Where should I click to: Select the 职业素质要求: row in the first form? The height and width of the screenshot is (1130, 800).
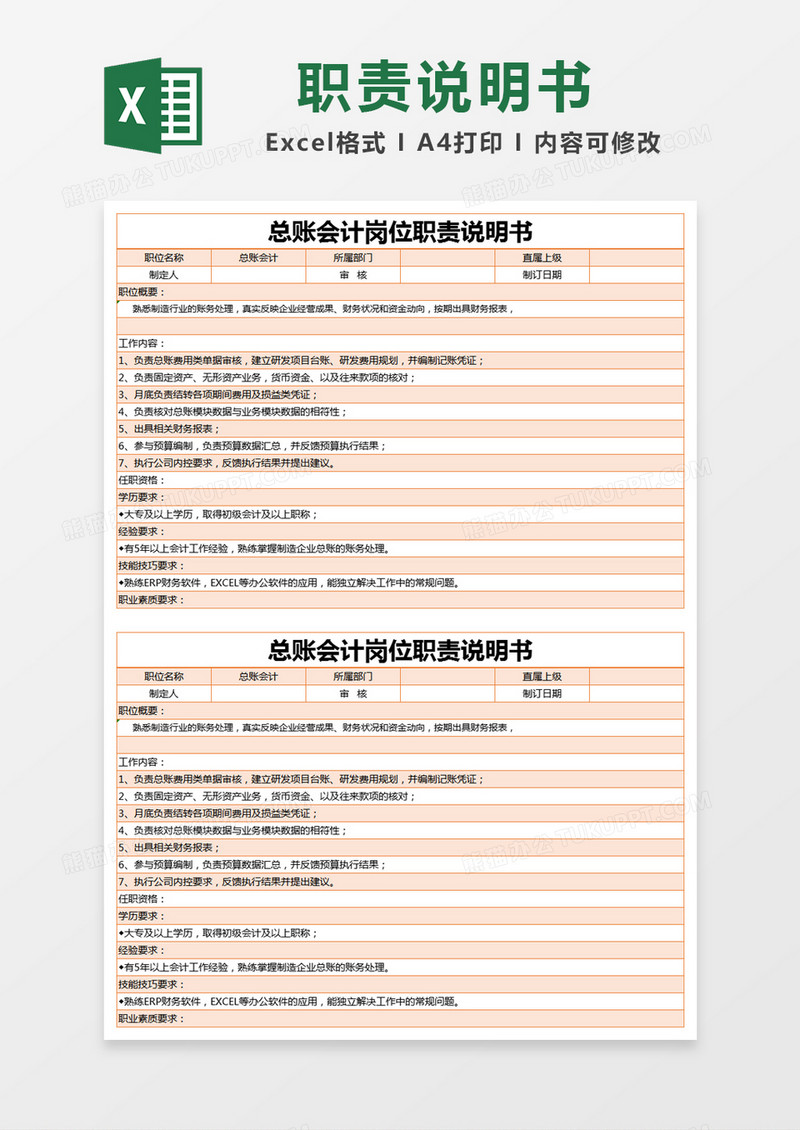(400, 600)
